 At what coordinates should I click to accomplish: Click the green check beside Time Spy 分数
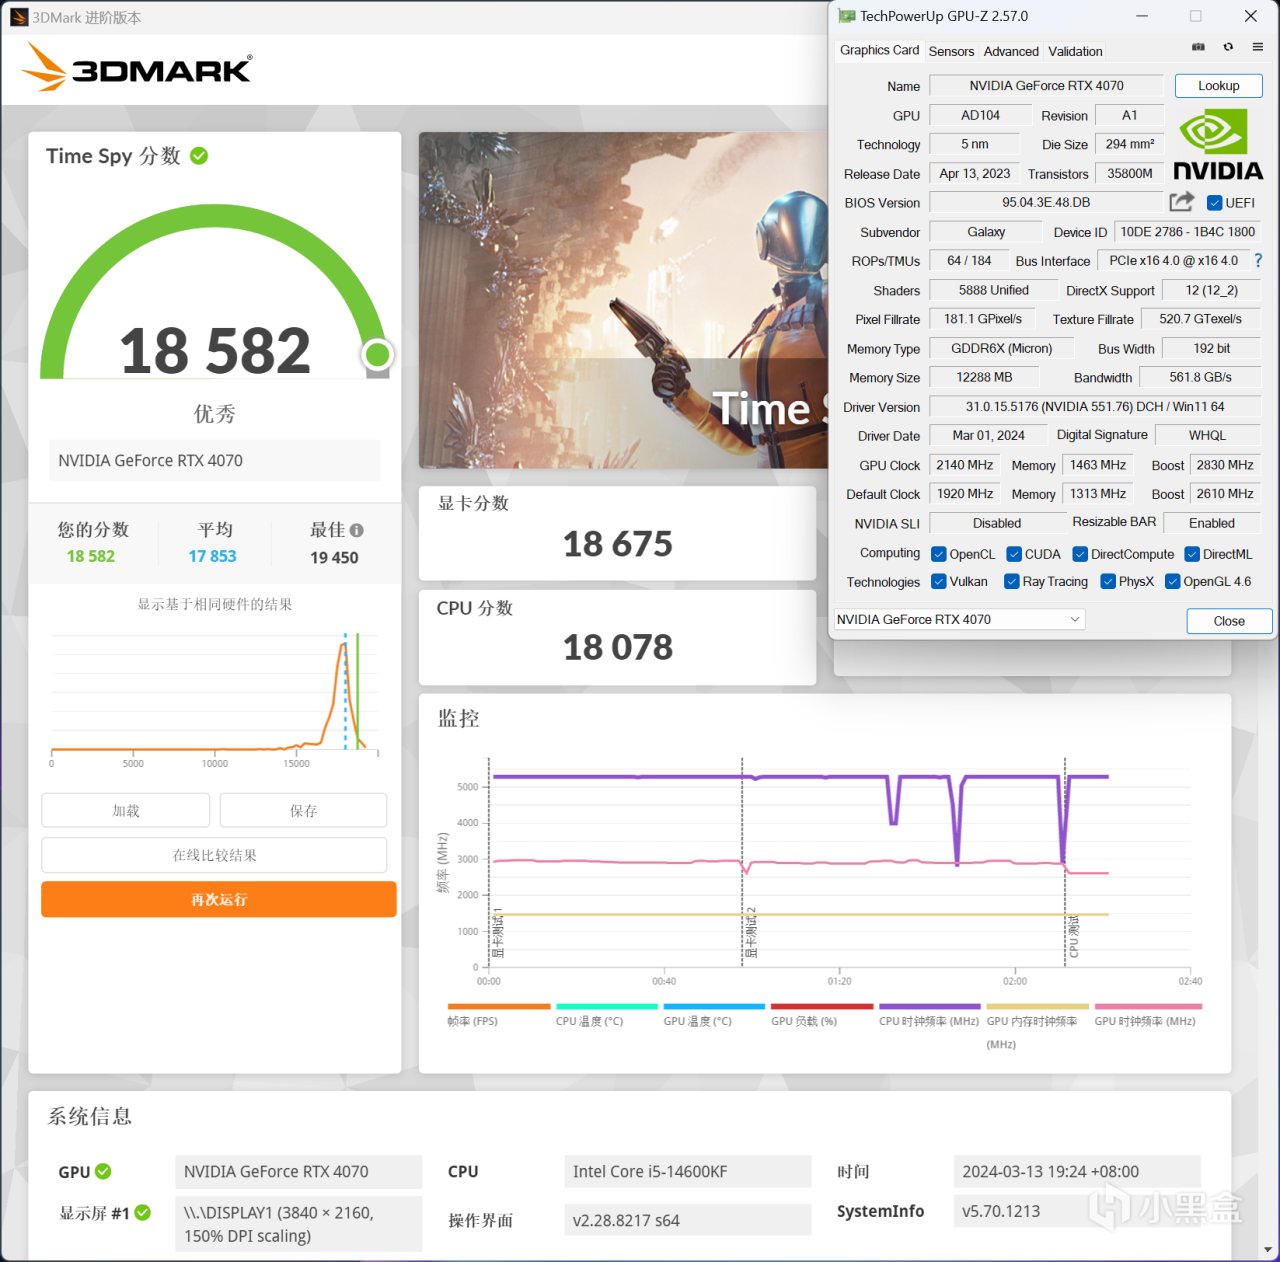pos(199,156)
